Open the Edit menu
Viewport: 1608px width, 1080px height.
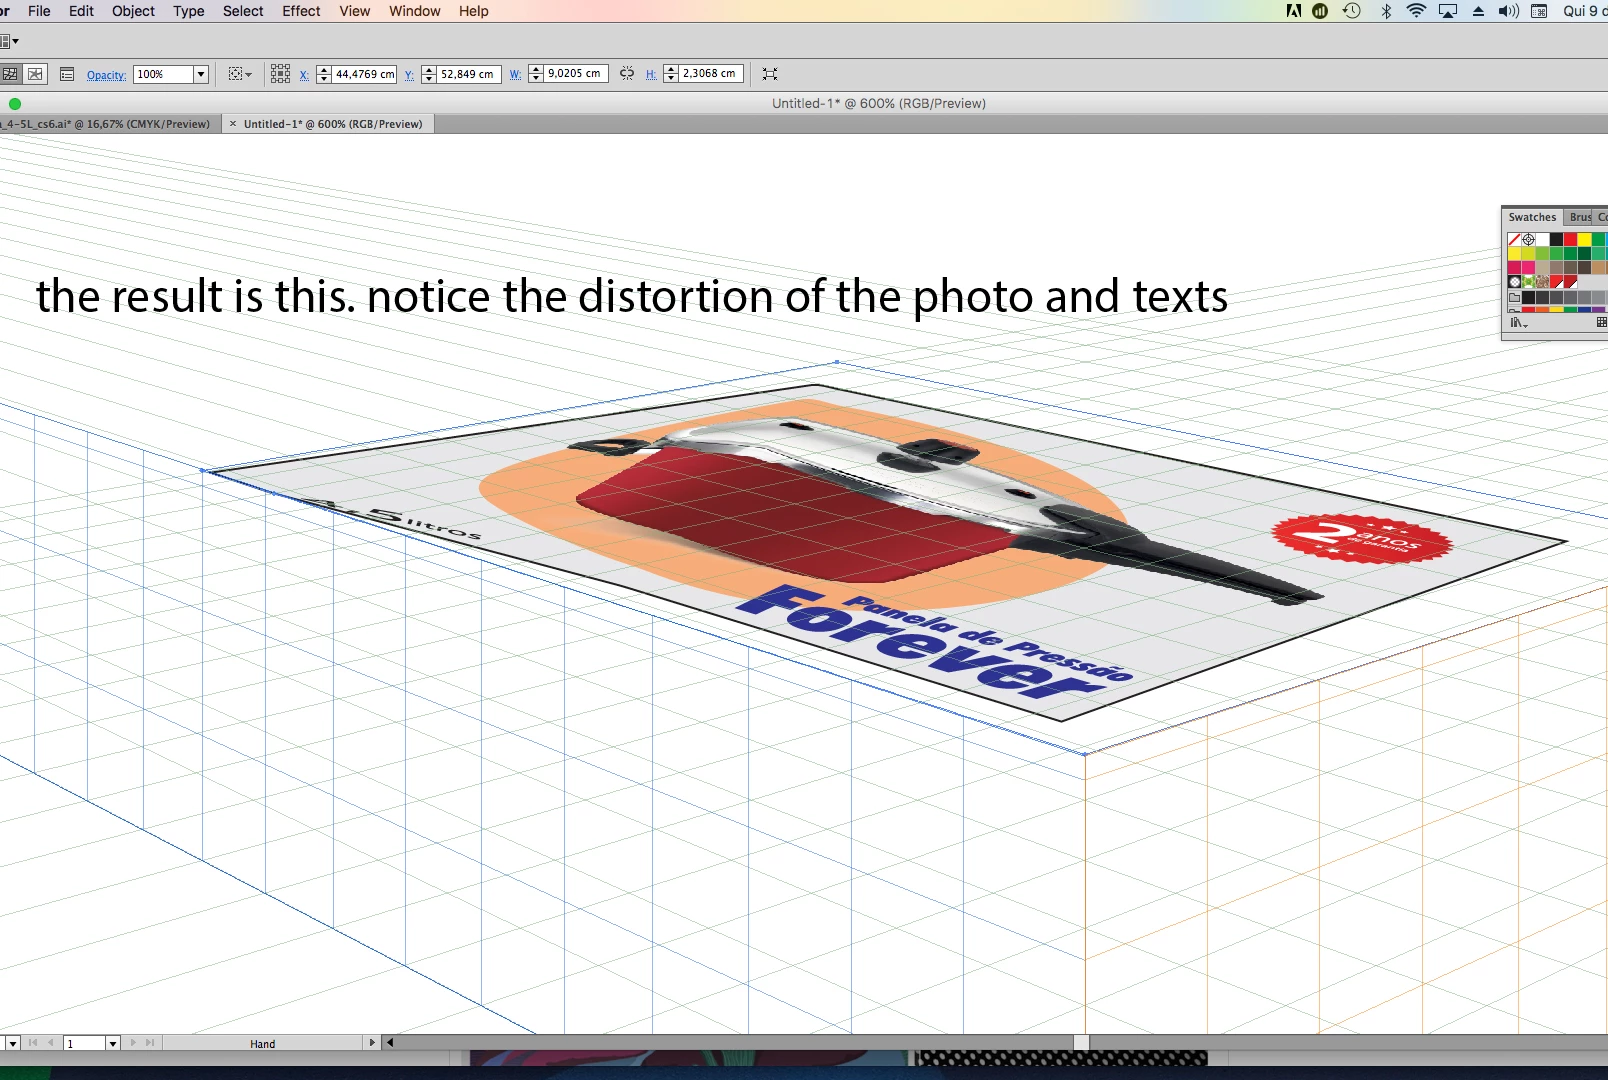(x=81, y=11)
